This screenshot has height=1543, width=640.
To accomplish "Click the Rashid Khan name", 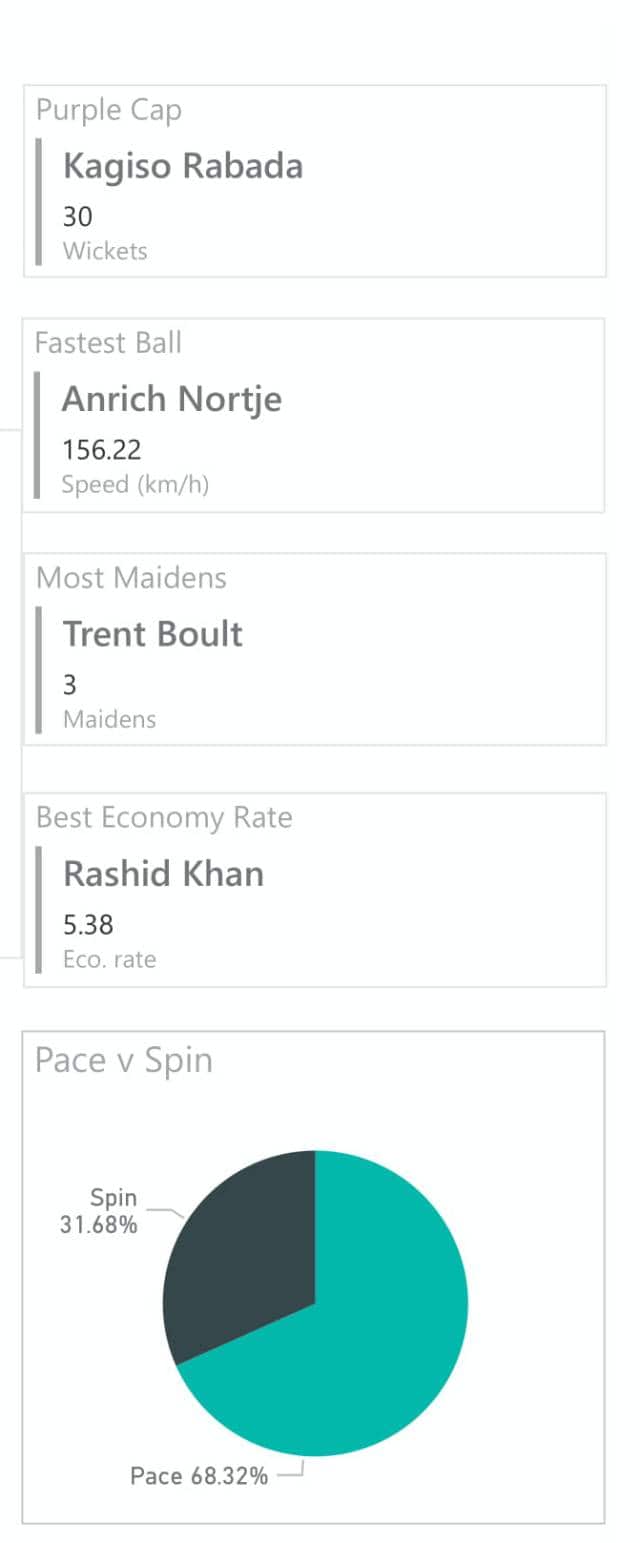I will point(163,874).
